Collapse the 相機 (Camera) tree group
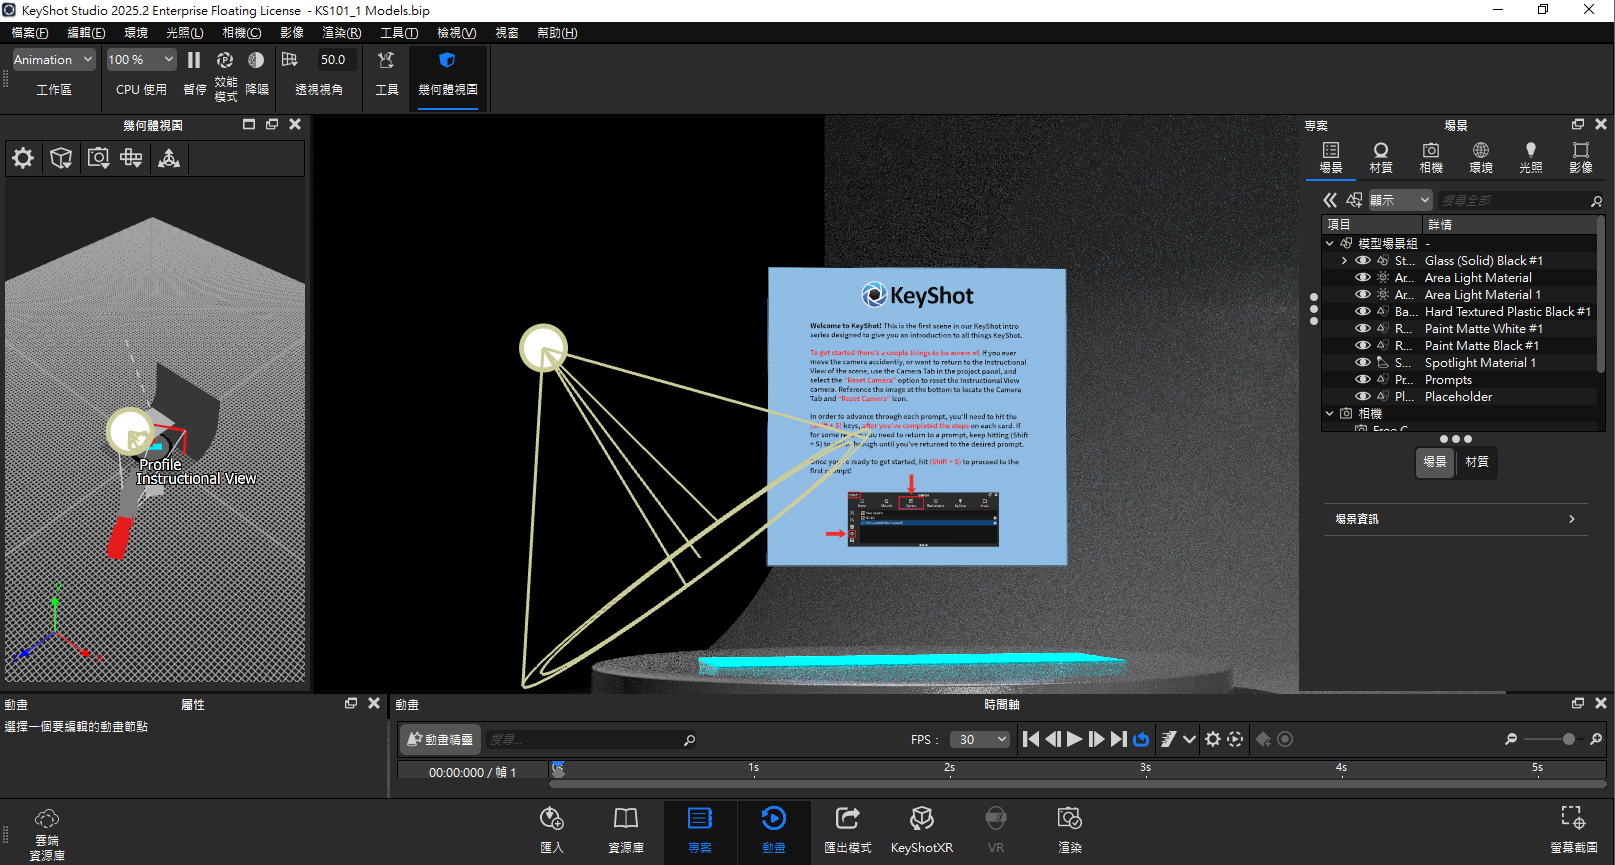The height and width of the screenshot is (865, 1615). 1329,413
